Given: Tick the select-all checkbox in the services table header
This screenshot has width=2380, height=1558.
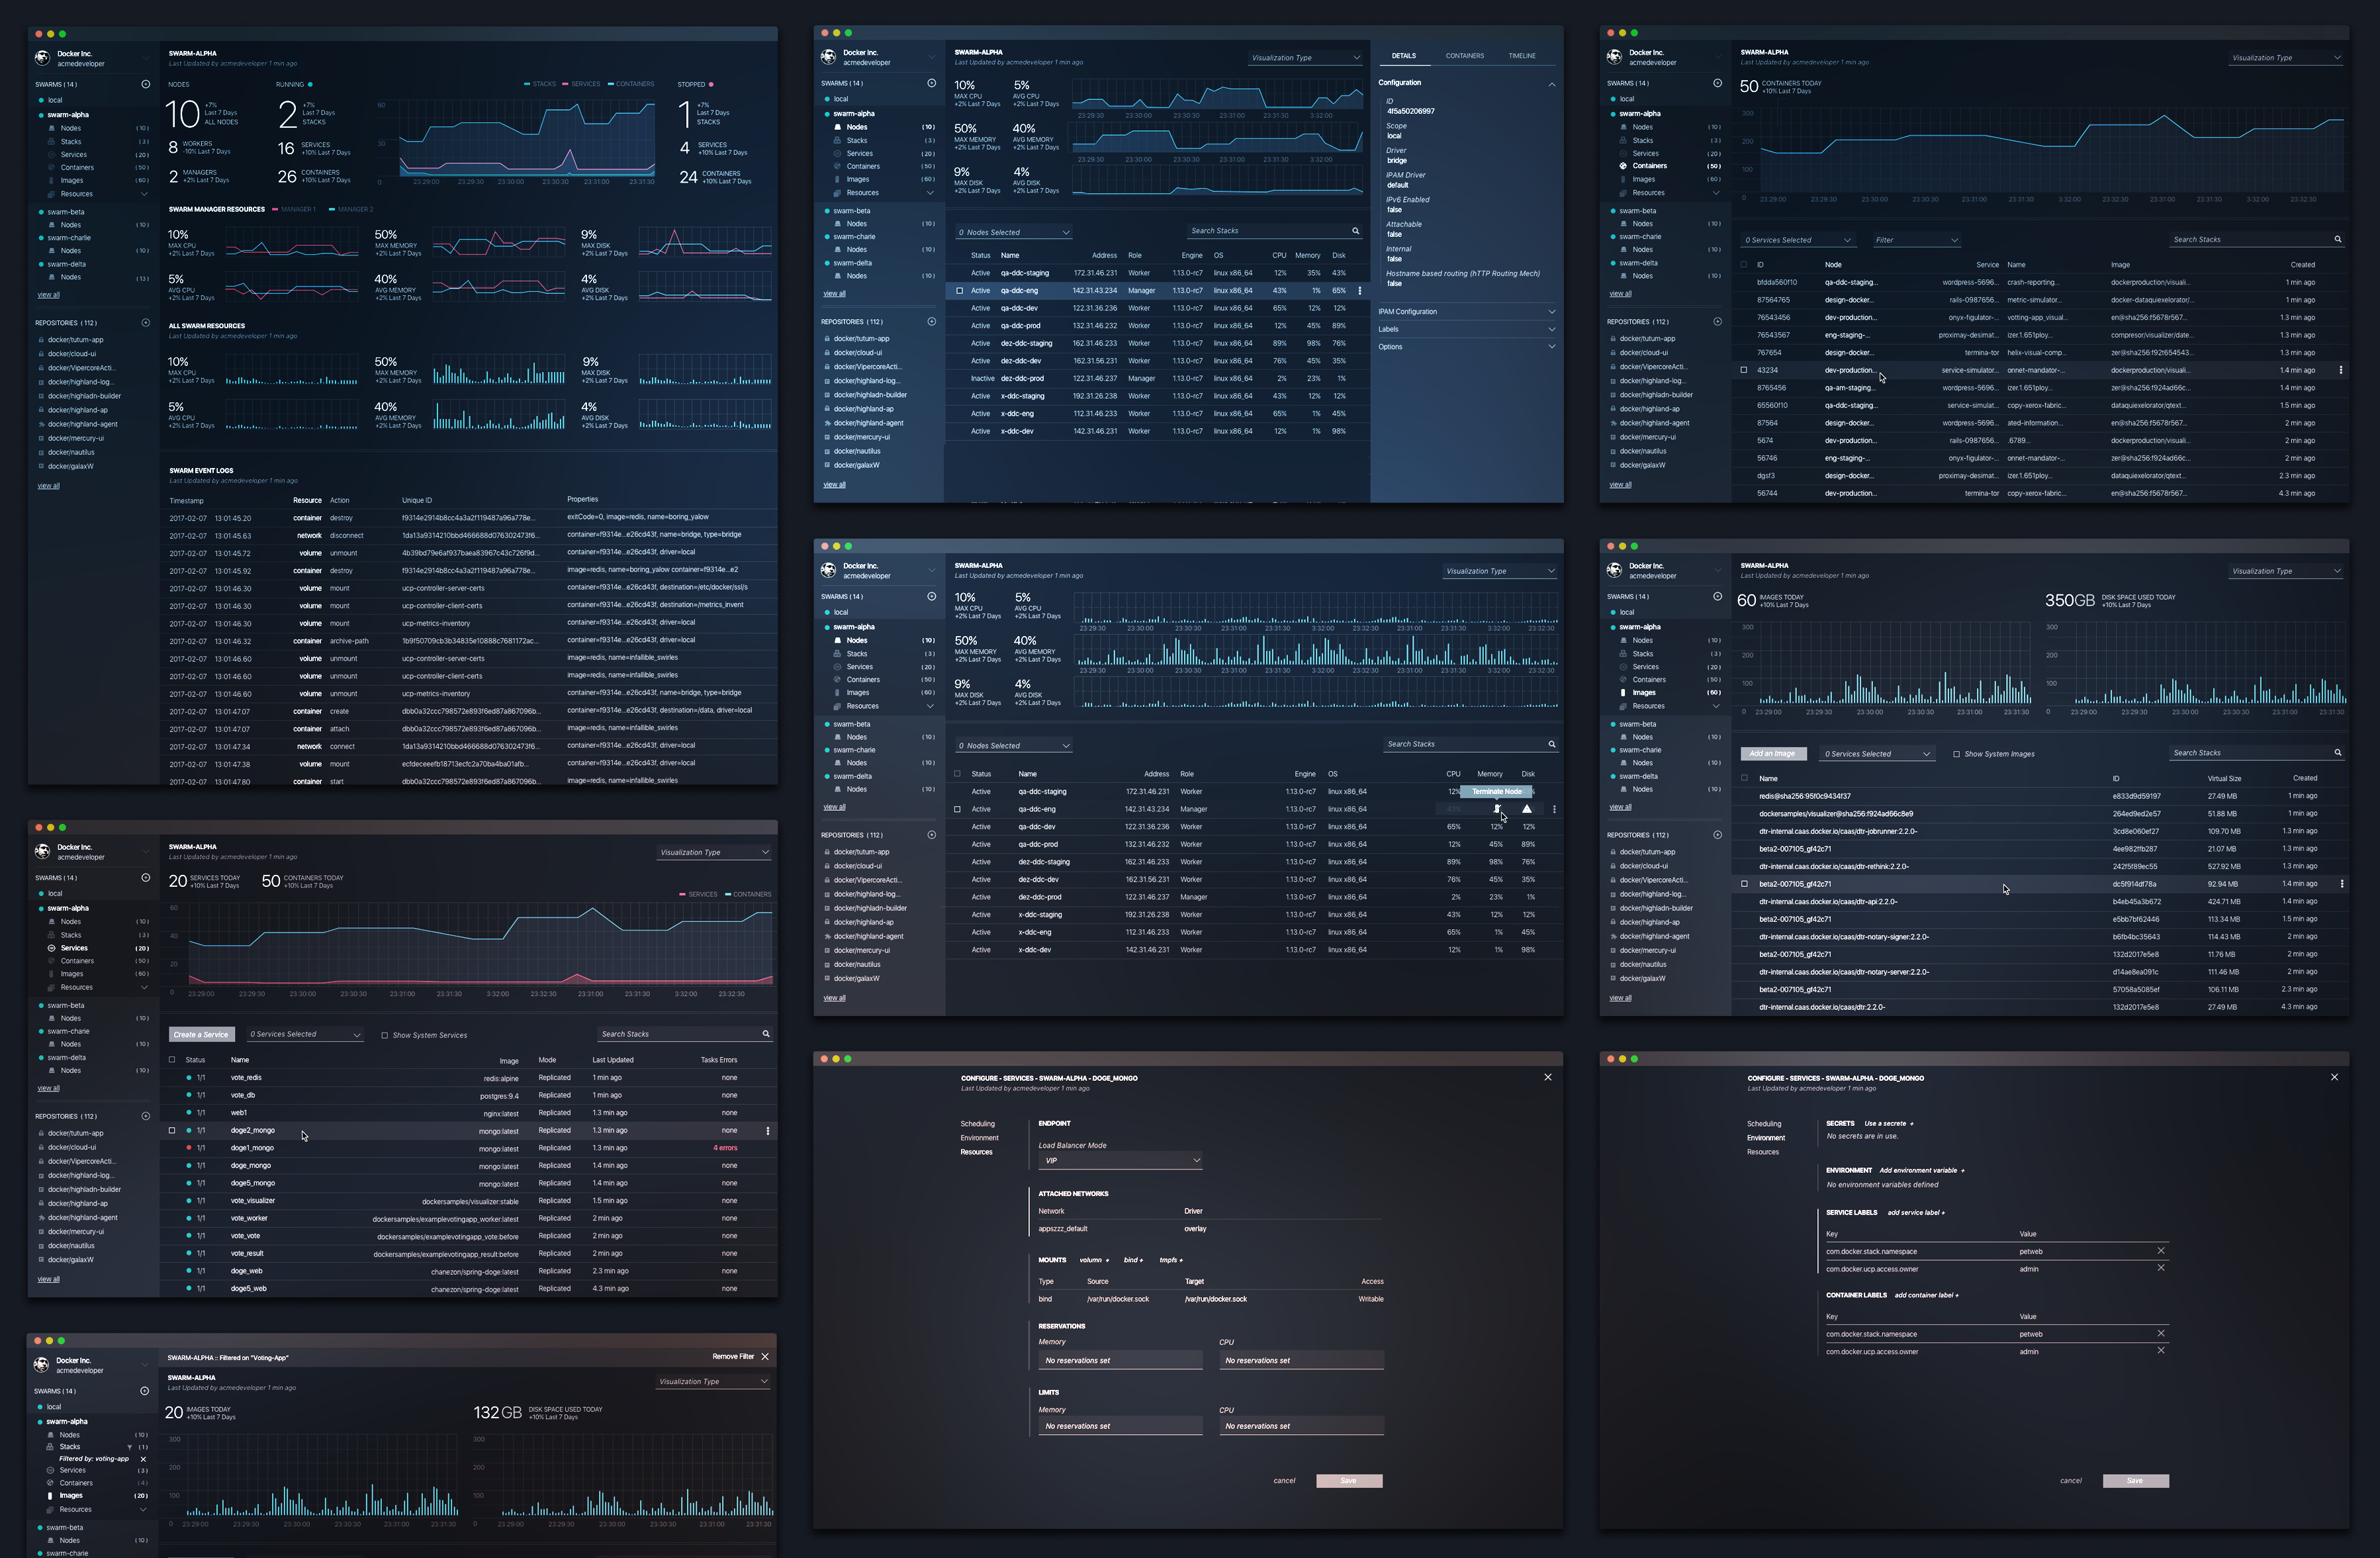Looking at the screenshot, I should [172, 1060].
